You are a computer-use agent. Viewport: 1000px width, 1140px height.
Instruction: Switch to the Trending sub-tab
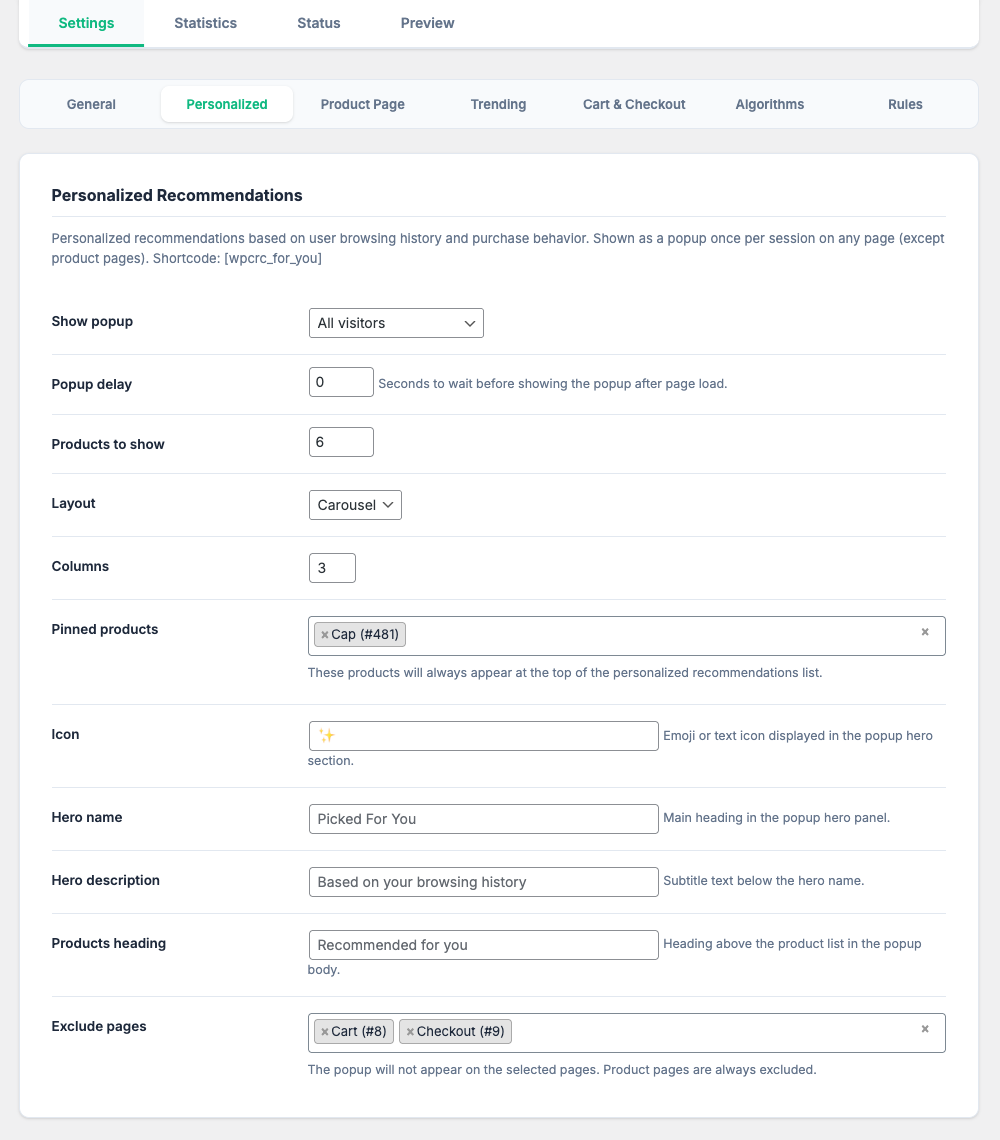tap(498, 104)
